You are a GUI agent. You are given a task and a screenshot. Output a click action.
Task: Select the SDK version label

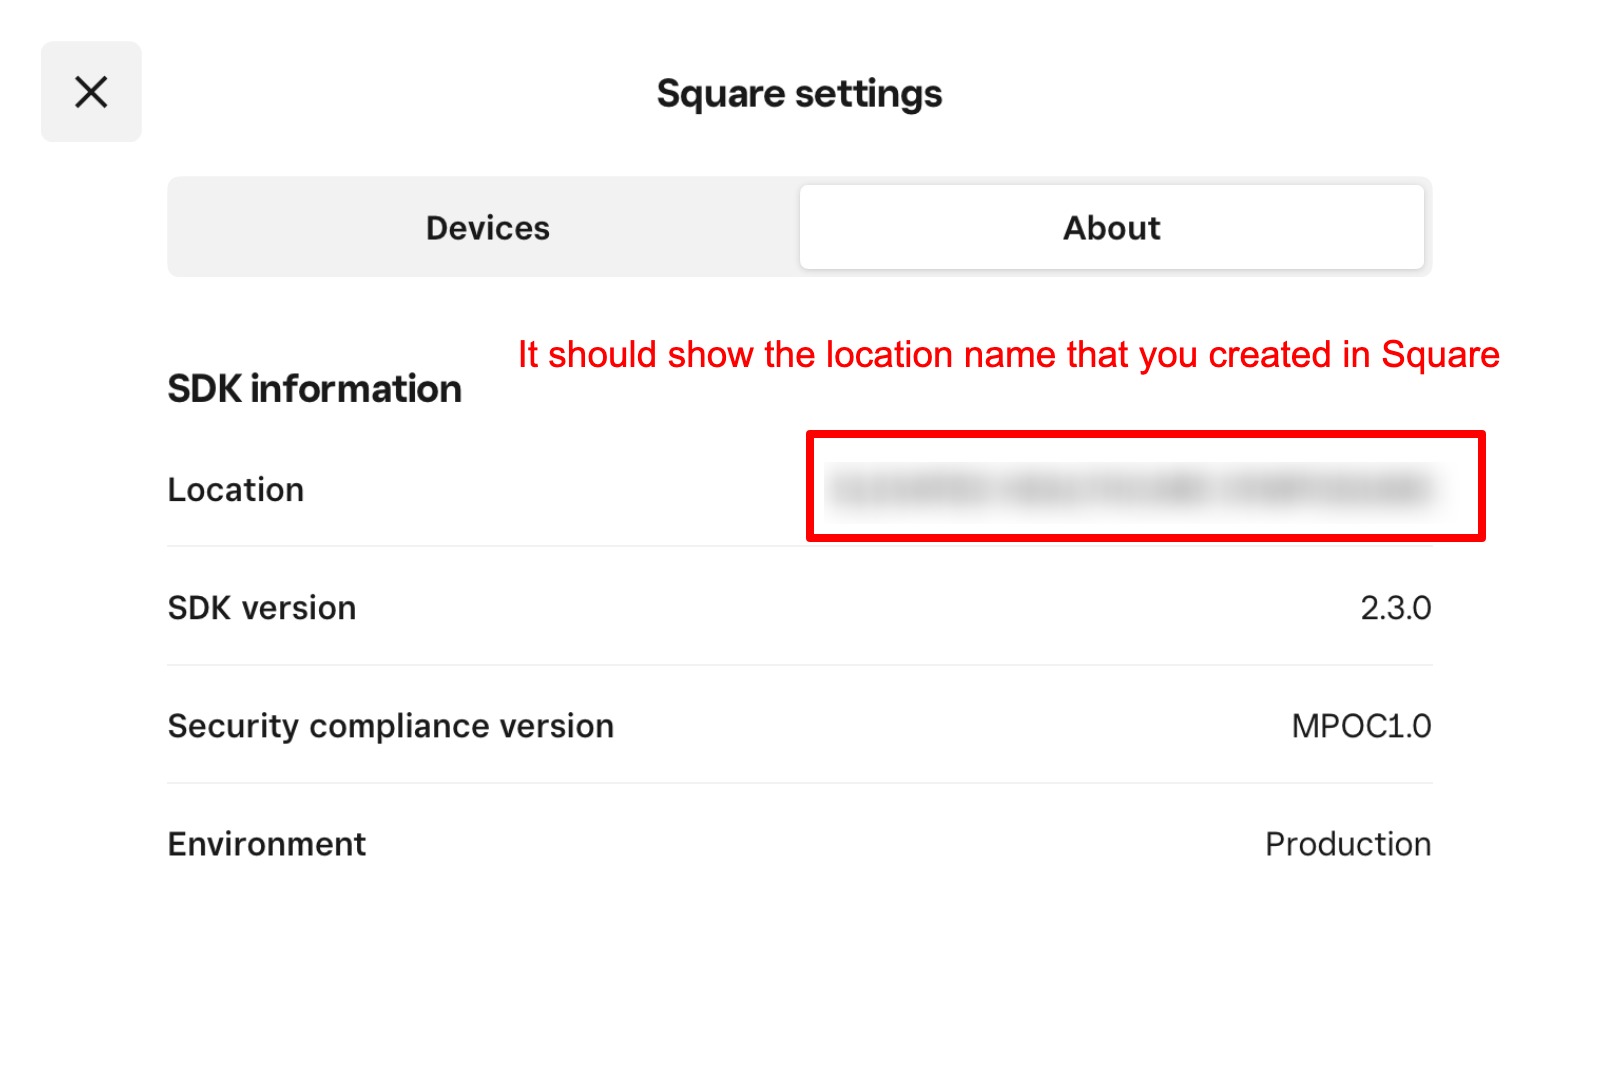262,608
